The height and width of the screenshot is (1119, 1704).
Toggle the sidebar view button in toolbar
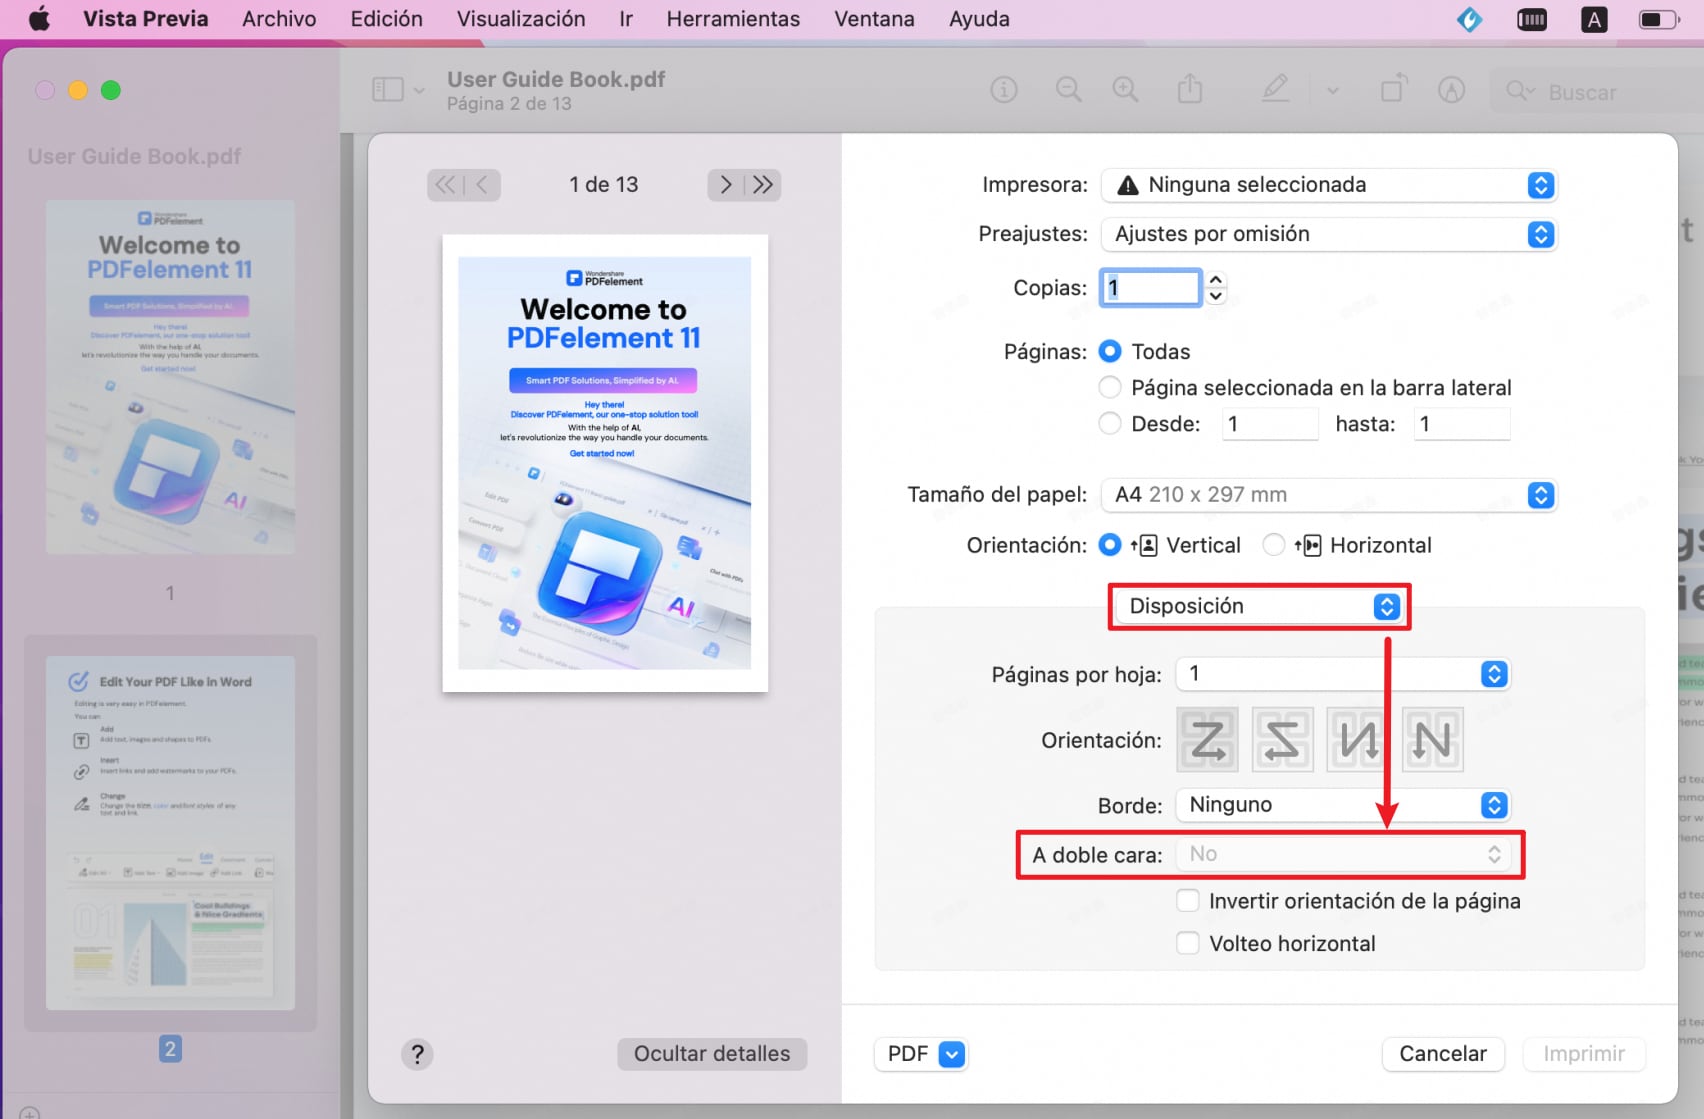point(387,90)
